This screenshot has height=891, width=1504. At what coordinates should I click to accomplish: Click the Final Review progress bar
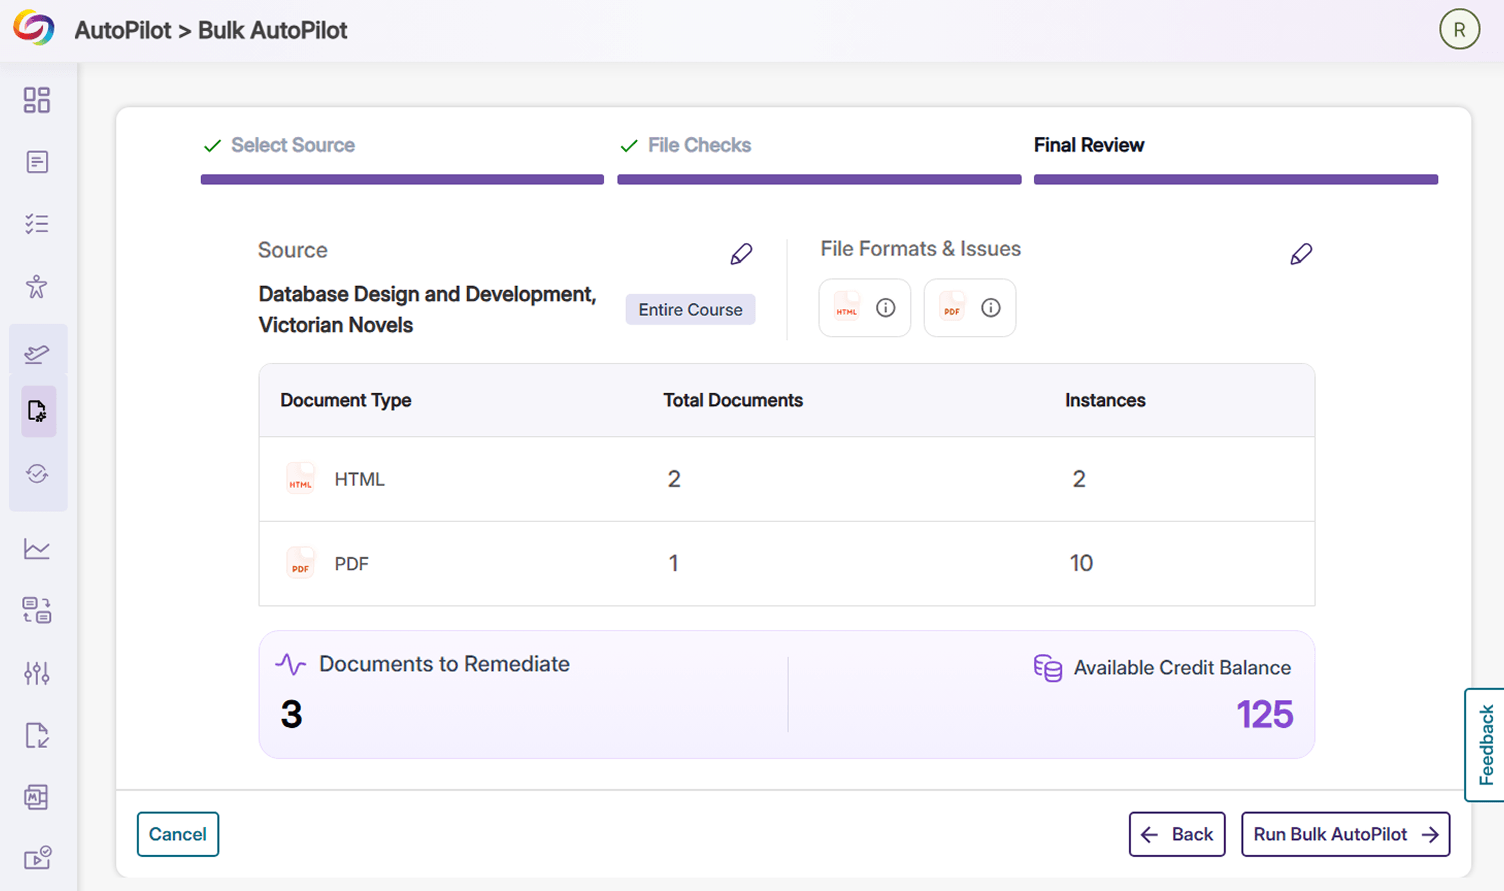click(1236, 180)
